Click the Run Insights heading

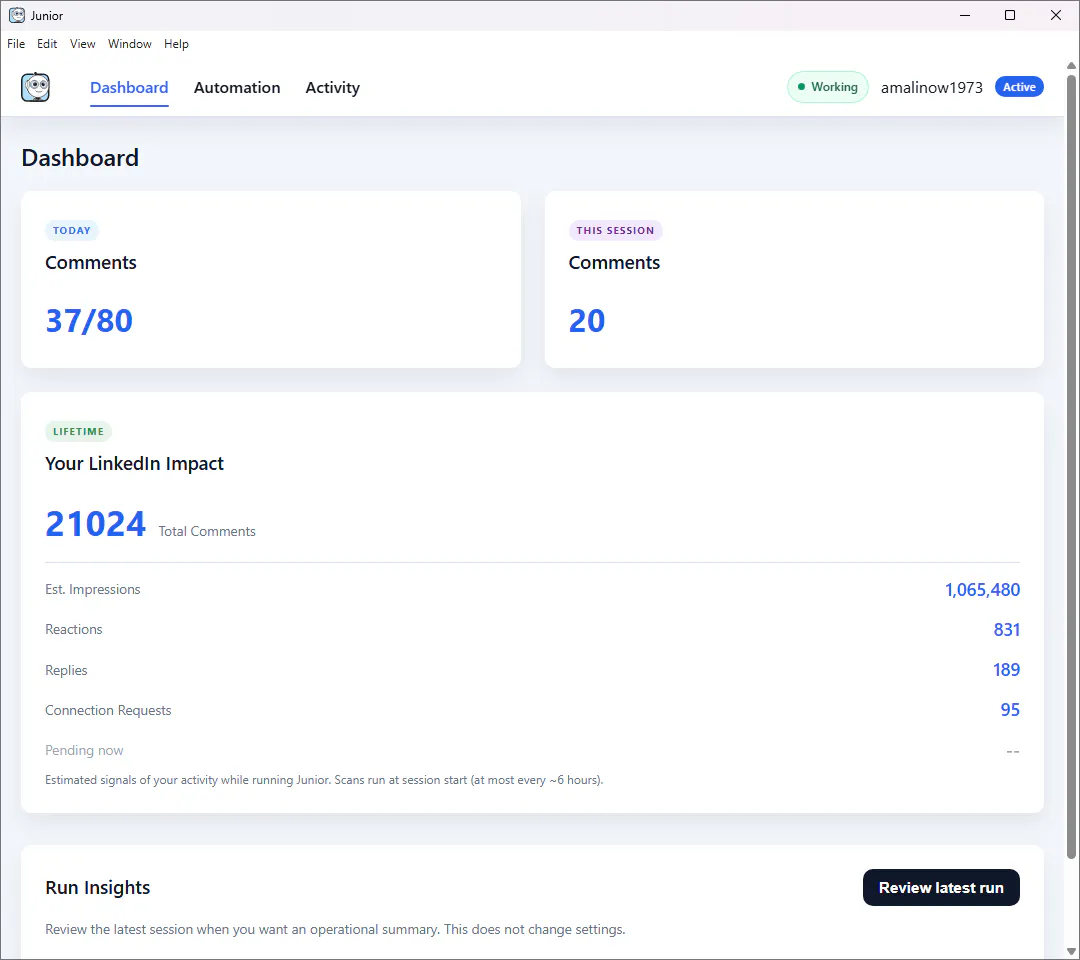pos(97,887)
